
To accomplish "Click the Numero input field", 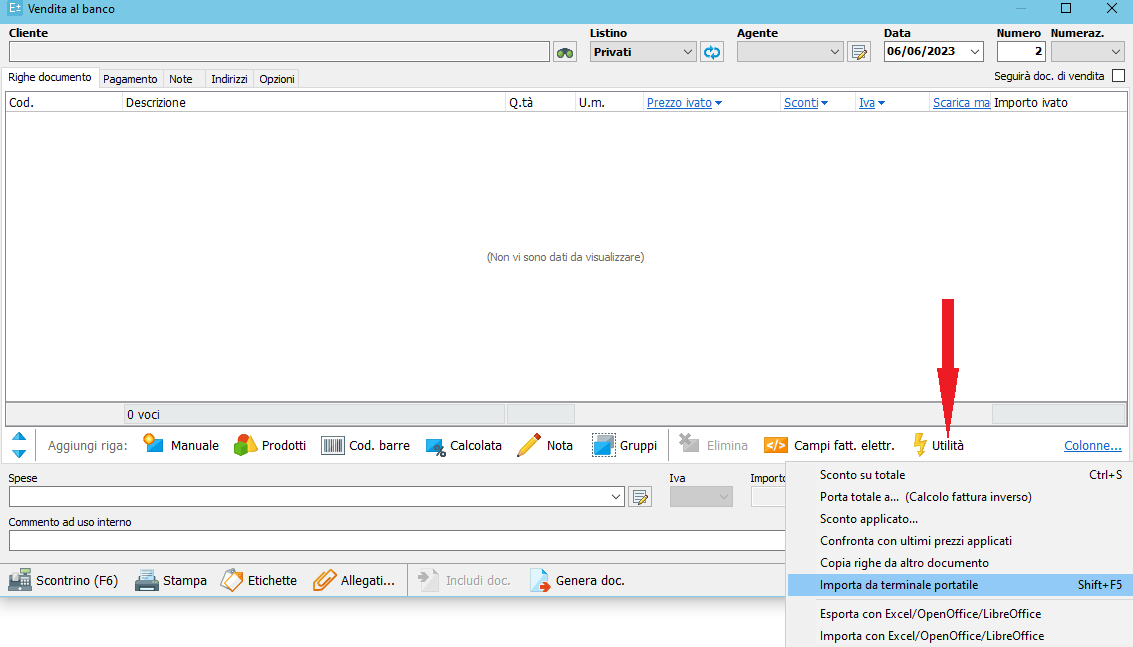I will (x=1021, y=51).
